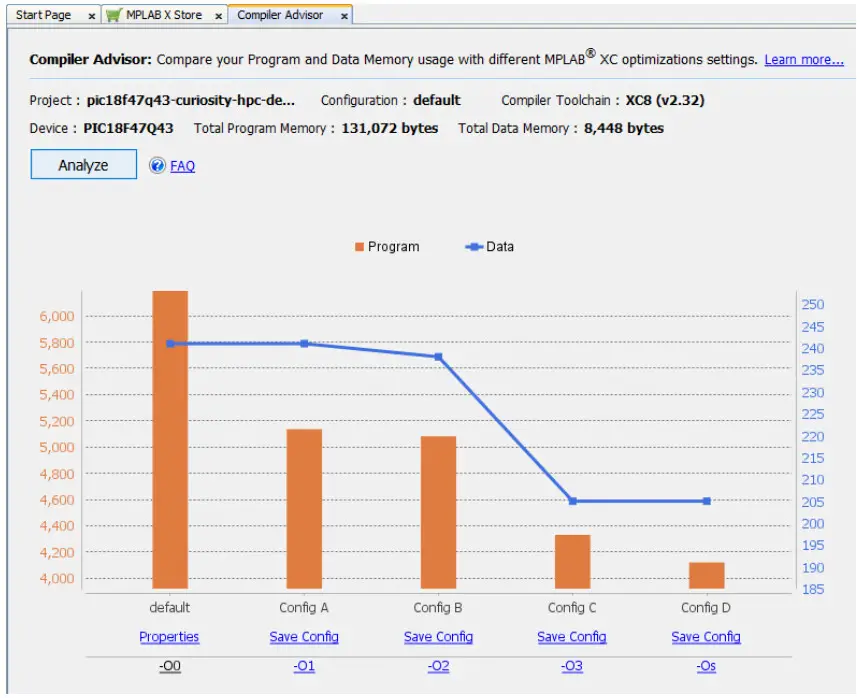Click the Config D data point marker
Viewport: 863px width, 698px height.
pyautogui.click(x=707, y=501)
